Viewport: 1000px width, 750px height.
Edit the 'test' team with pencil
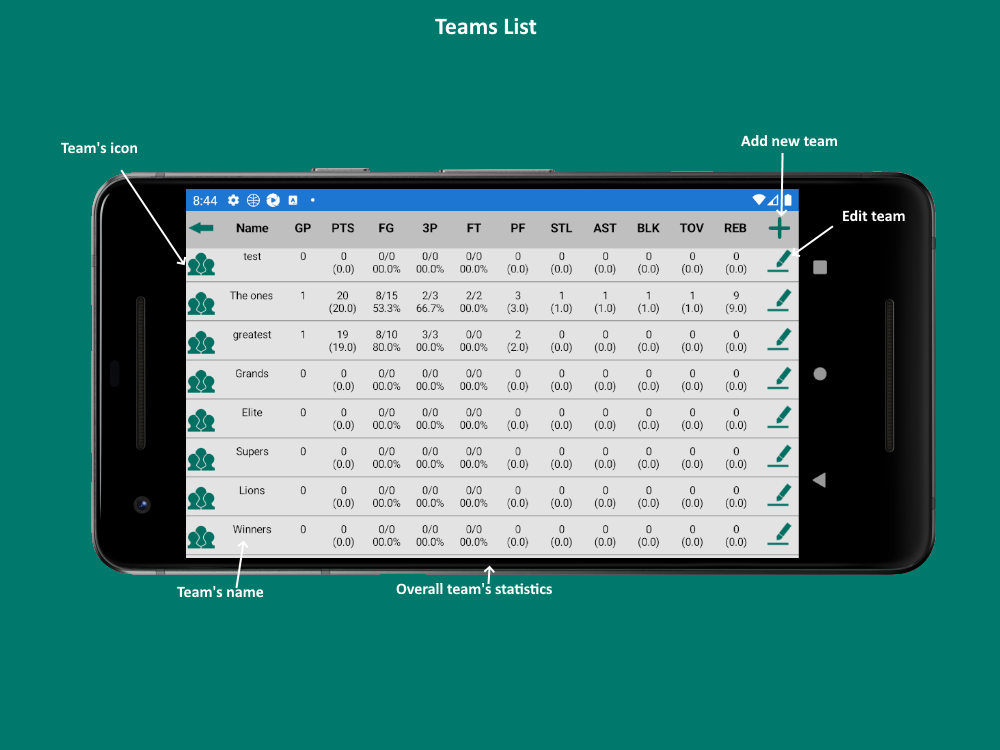(780, 262)
